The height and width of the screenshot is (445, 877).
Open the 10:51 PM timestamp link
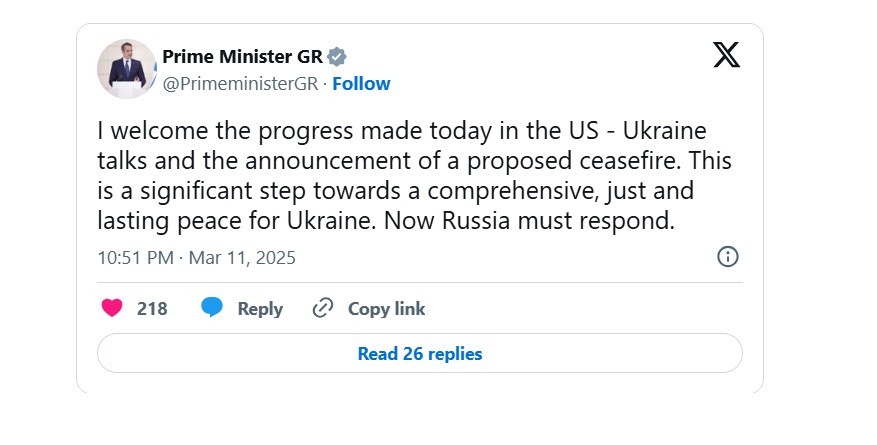click(x=135, y=257)
